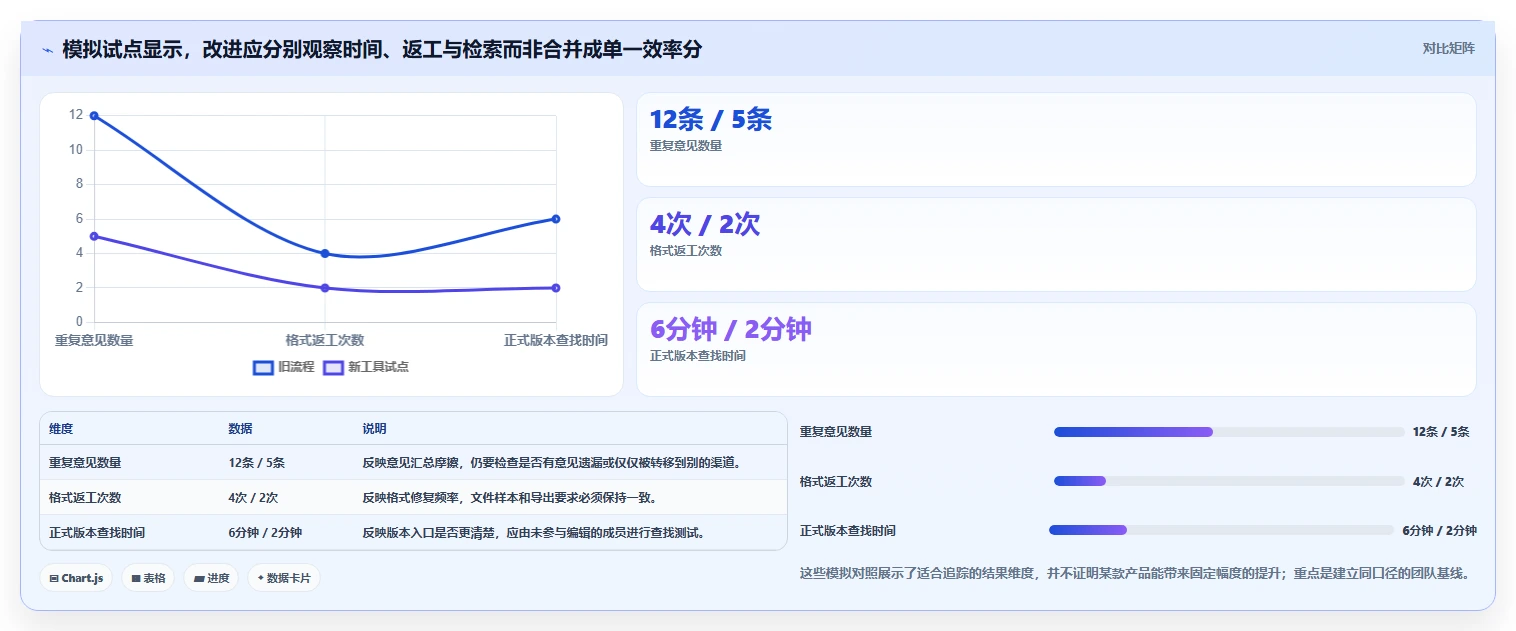Click the icon in the 数据卡片 chip
Screen dimensions: 1516x631
click(261, 578)
